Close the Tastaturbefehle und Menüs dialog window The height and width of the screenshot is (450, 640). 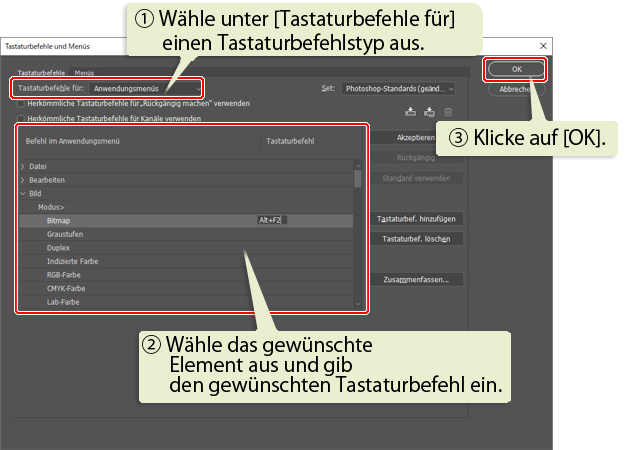543,46
